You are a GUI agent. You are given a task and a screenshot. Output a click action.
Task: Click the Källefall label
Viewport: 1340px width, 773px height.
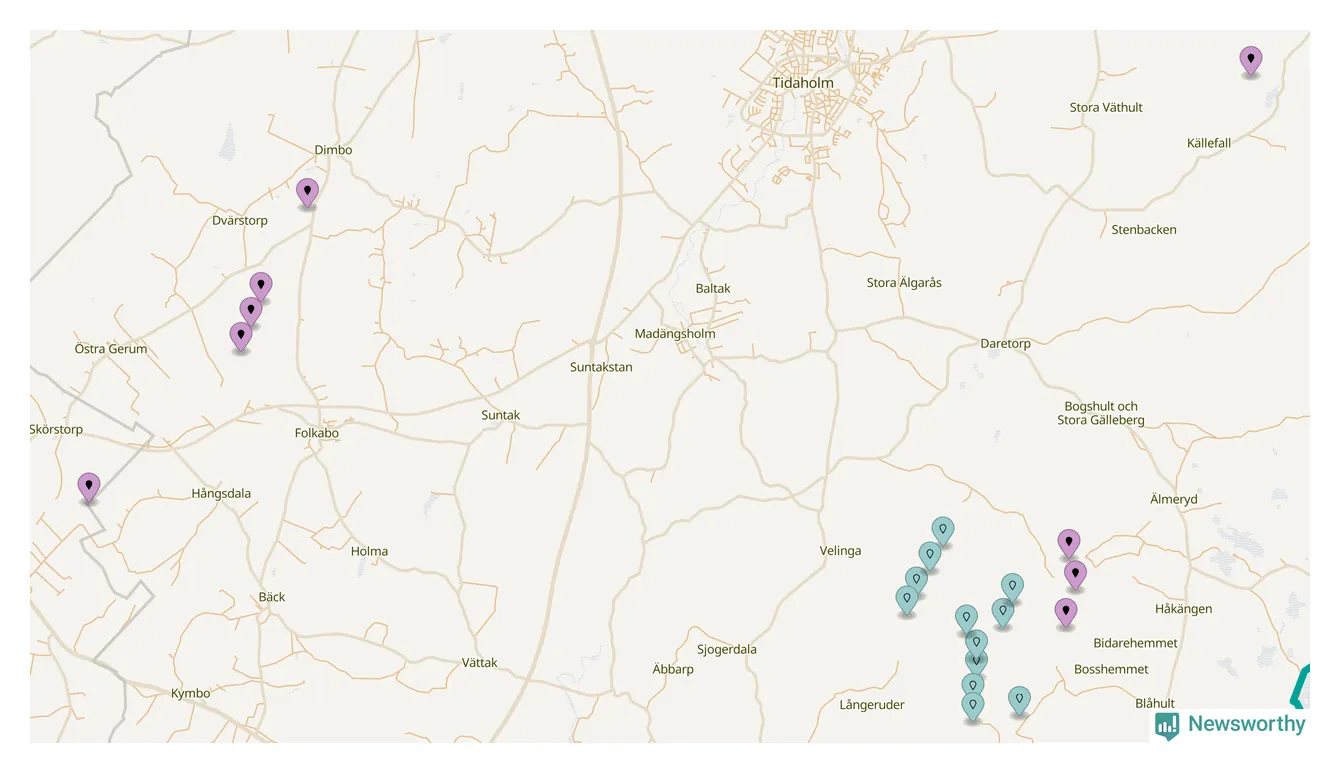1209,144
